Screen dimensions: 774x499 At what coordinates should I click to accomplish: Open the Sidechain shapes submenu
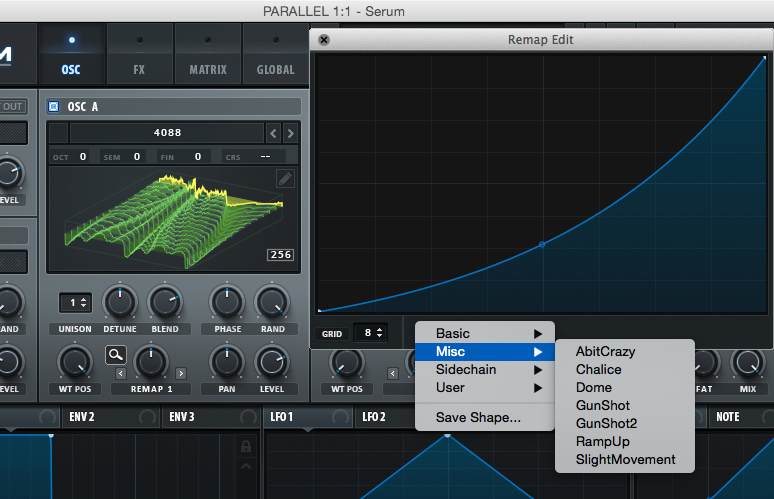point(485,370)
